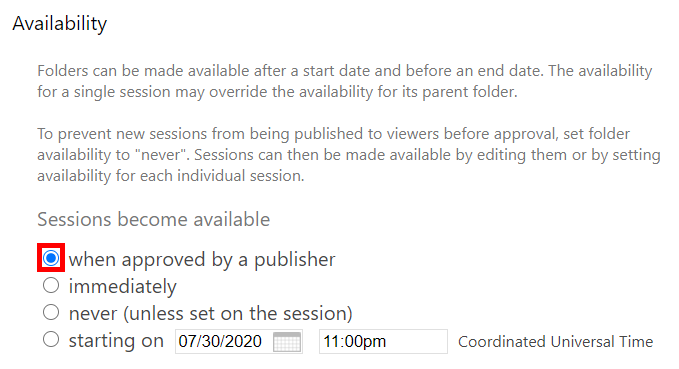The width and height of the screenshot is (679, 369).
Task: Click the "never (unless set on the session)" label
Action: tap(210, 314)
